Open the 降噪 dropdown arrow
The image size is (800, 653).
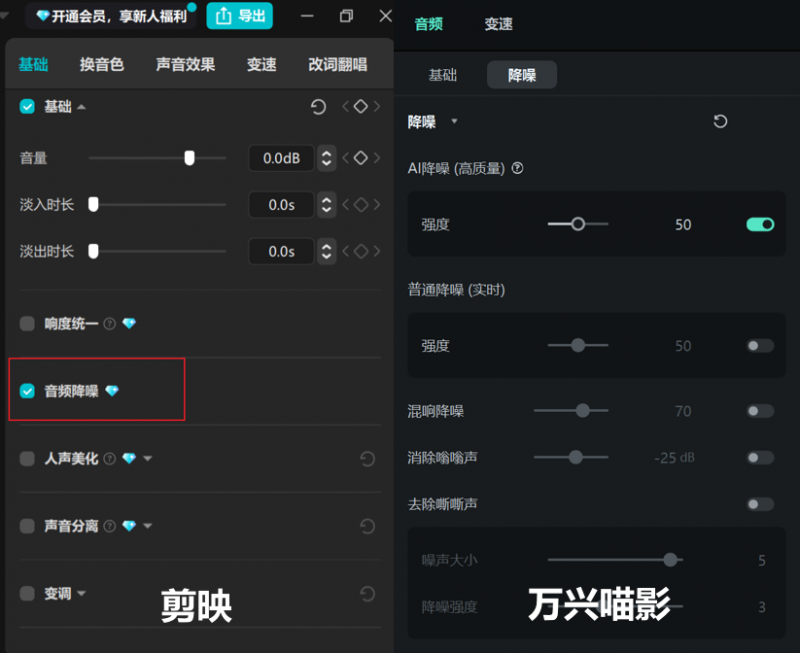(x=454, y=122)
